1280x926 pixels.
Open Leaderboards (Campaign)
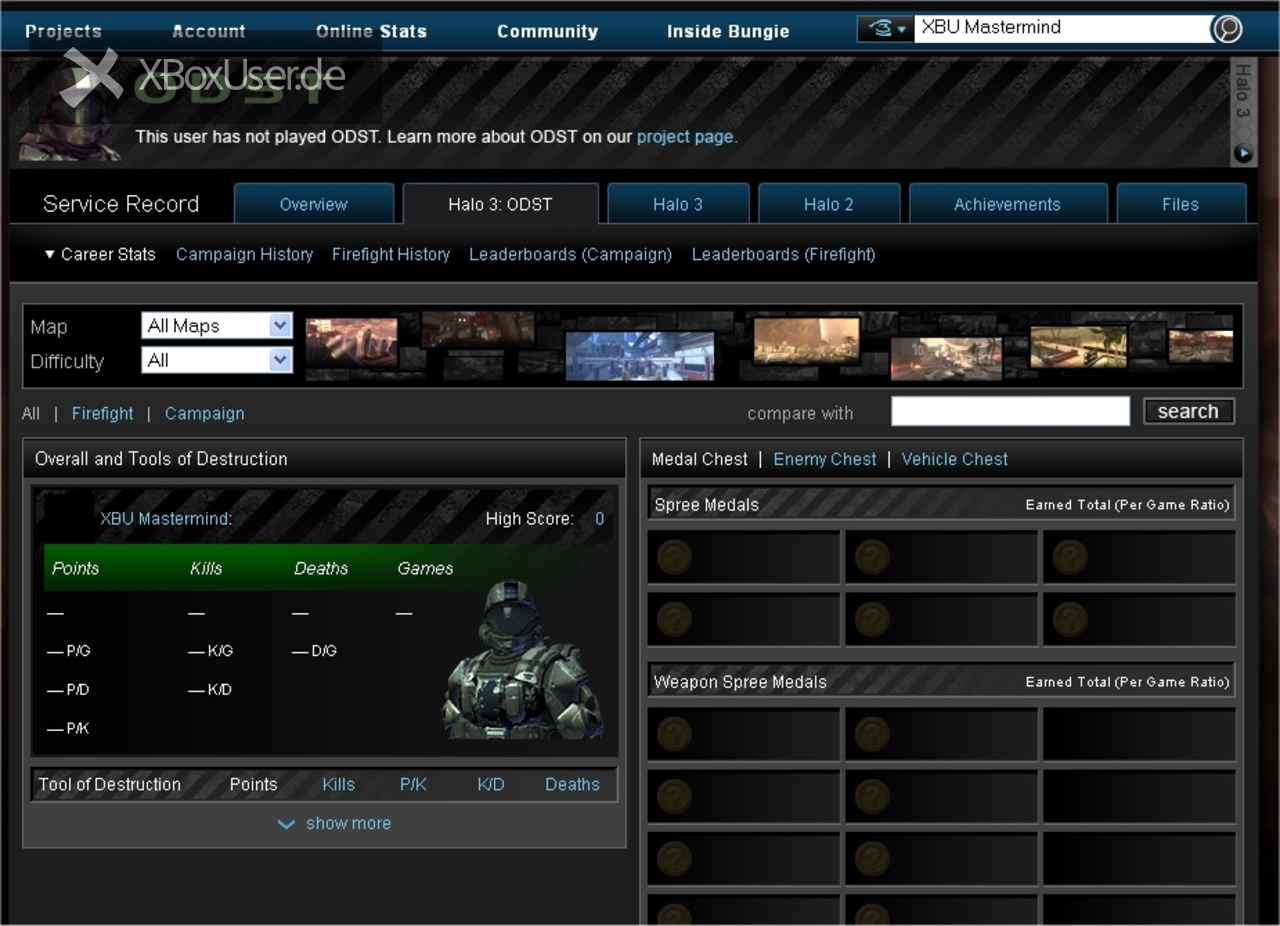coord(570,254)
